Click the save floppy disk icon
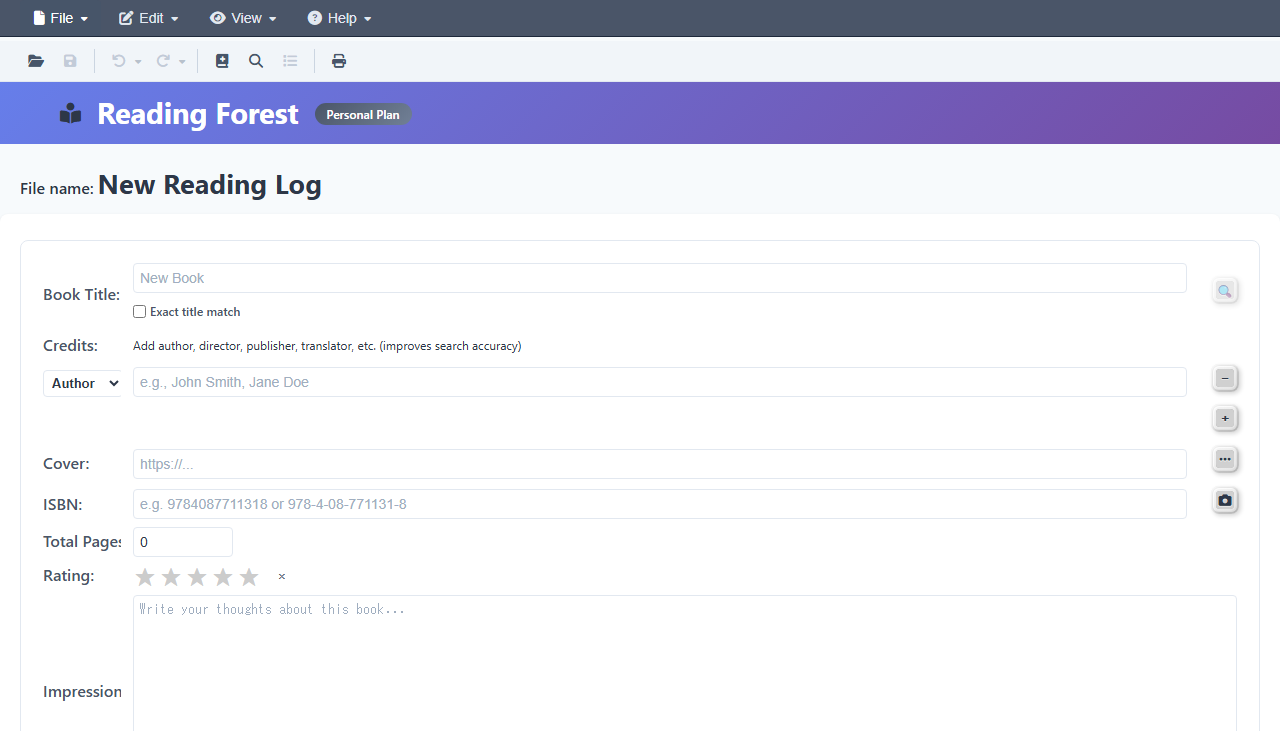Image resolution: width=1280 pixels, height=731 pixels. 70,61
